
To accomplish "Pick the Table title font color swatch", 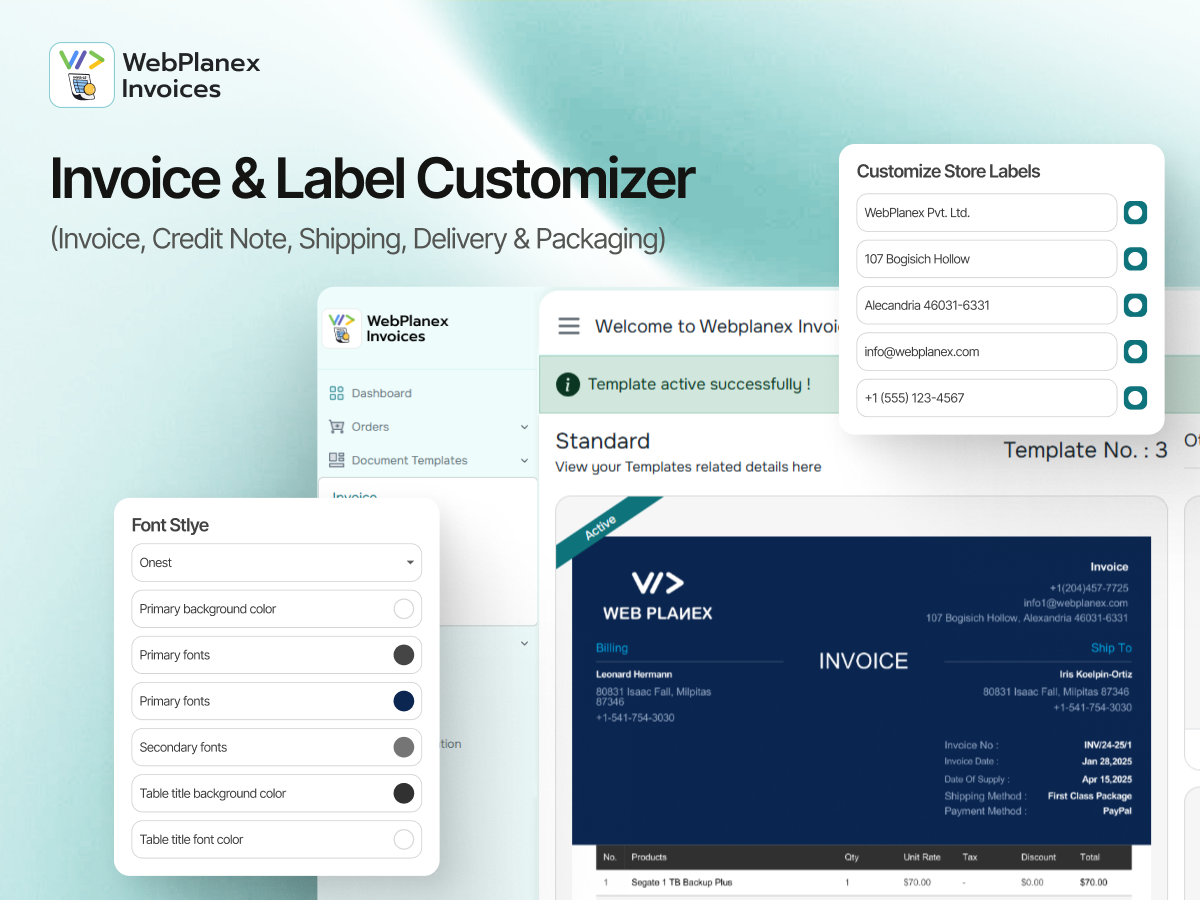I will (404, 839).
